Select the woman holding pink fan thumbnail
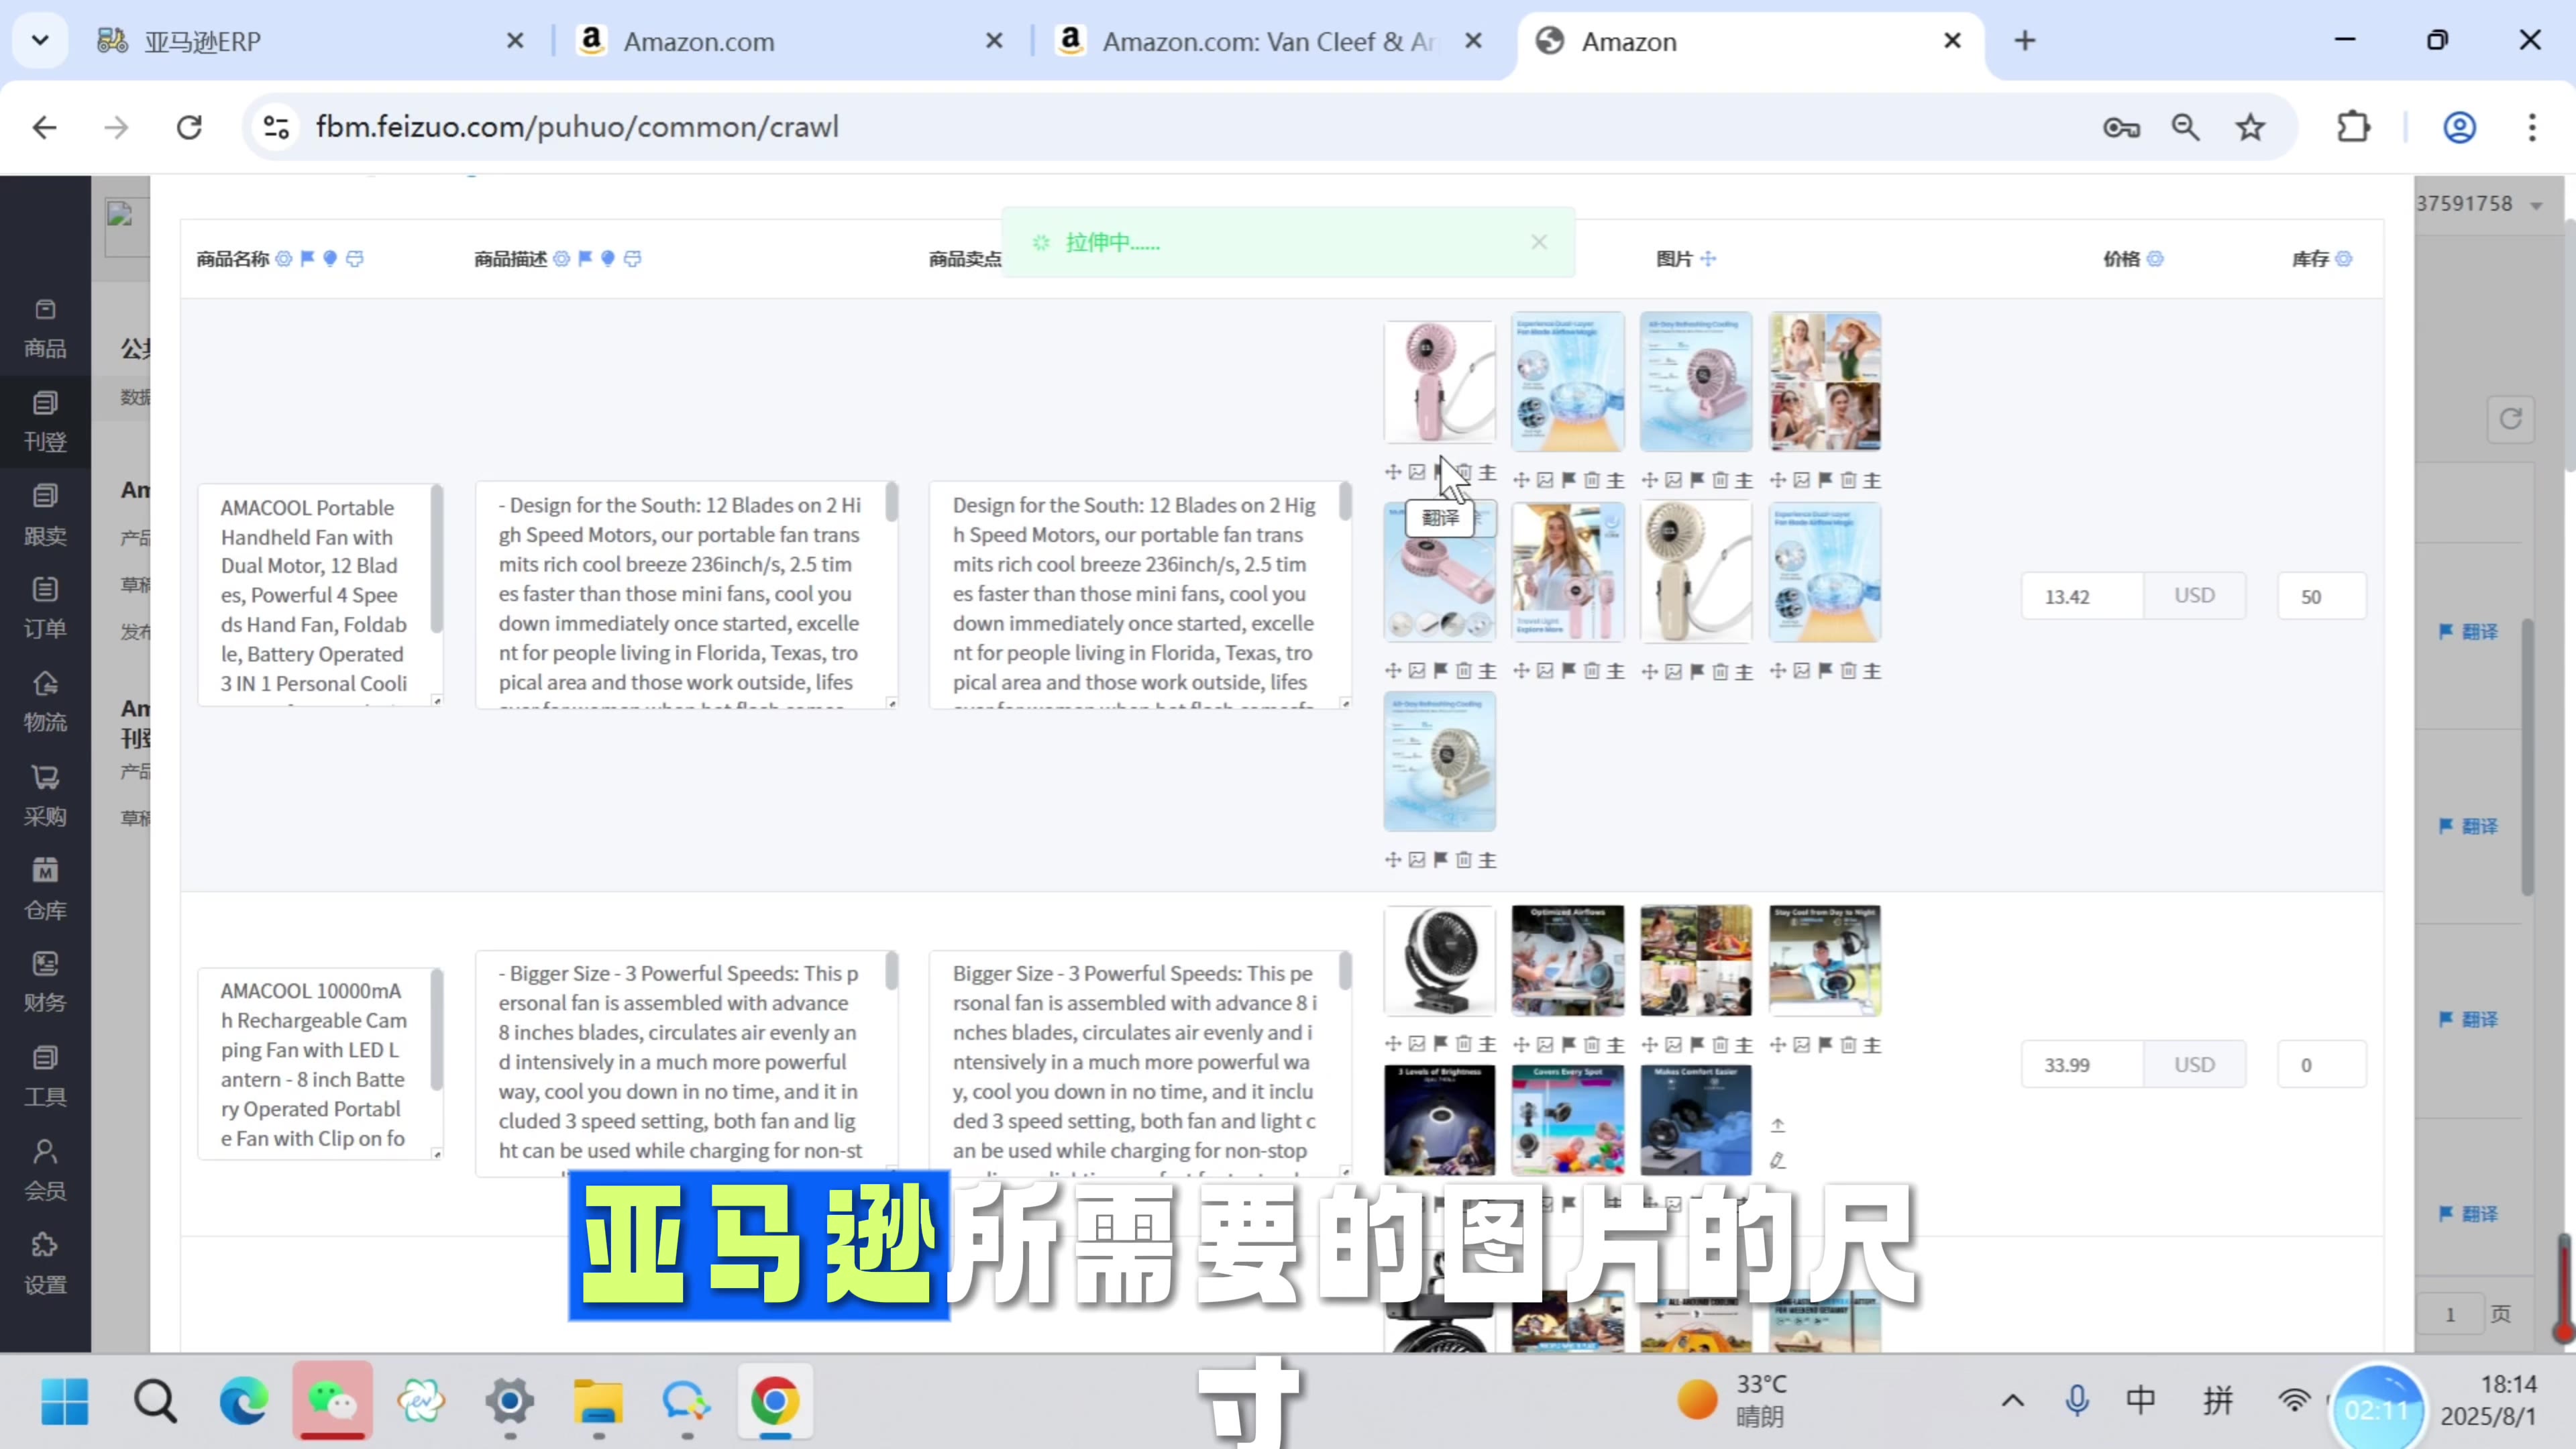The image size is (2576, 1449). tap(1567, 572)
